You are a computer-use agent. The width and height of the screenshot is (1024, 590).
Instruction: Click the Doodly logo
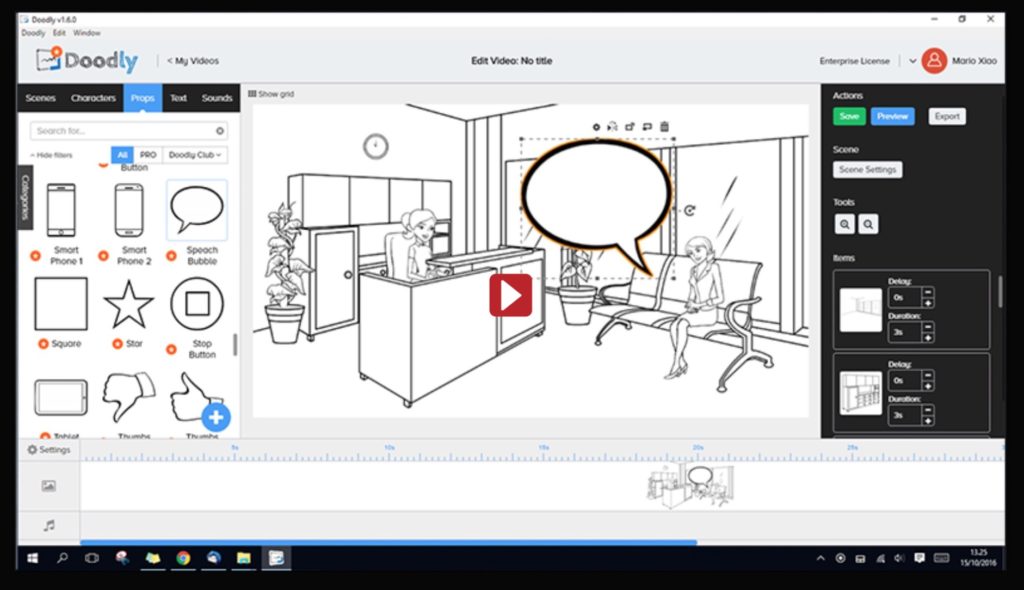click(87, 60)
